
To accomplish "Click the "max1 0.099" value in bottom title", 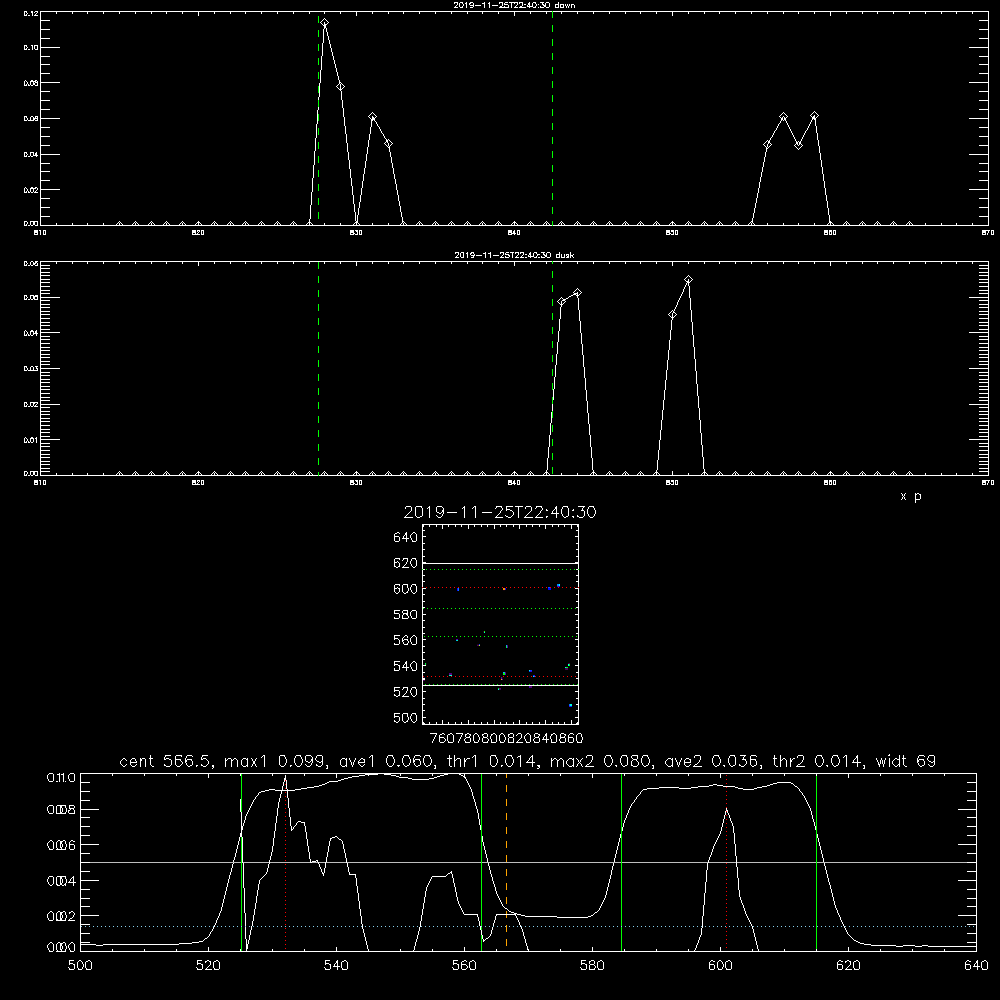I will point(276,761).
